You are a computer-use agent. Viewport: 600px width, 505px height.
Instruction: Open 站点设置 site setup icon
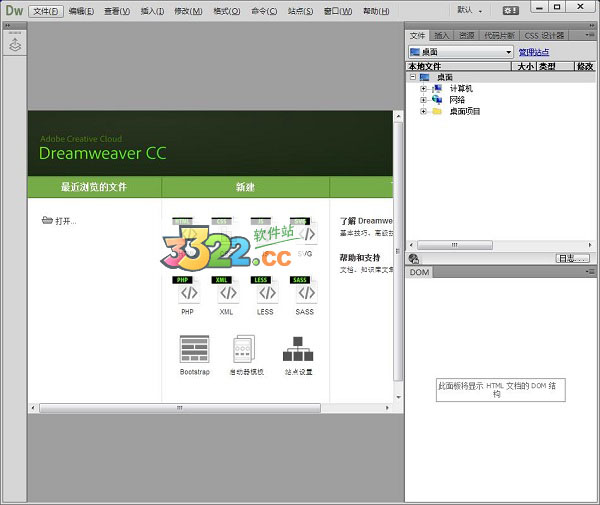pyautogui.click(x=298, y=349)
